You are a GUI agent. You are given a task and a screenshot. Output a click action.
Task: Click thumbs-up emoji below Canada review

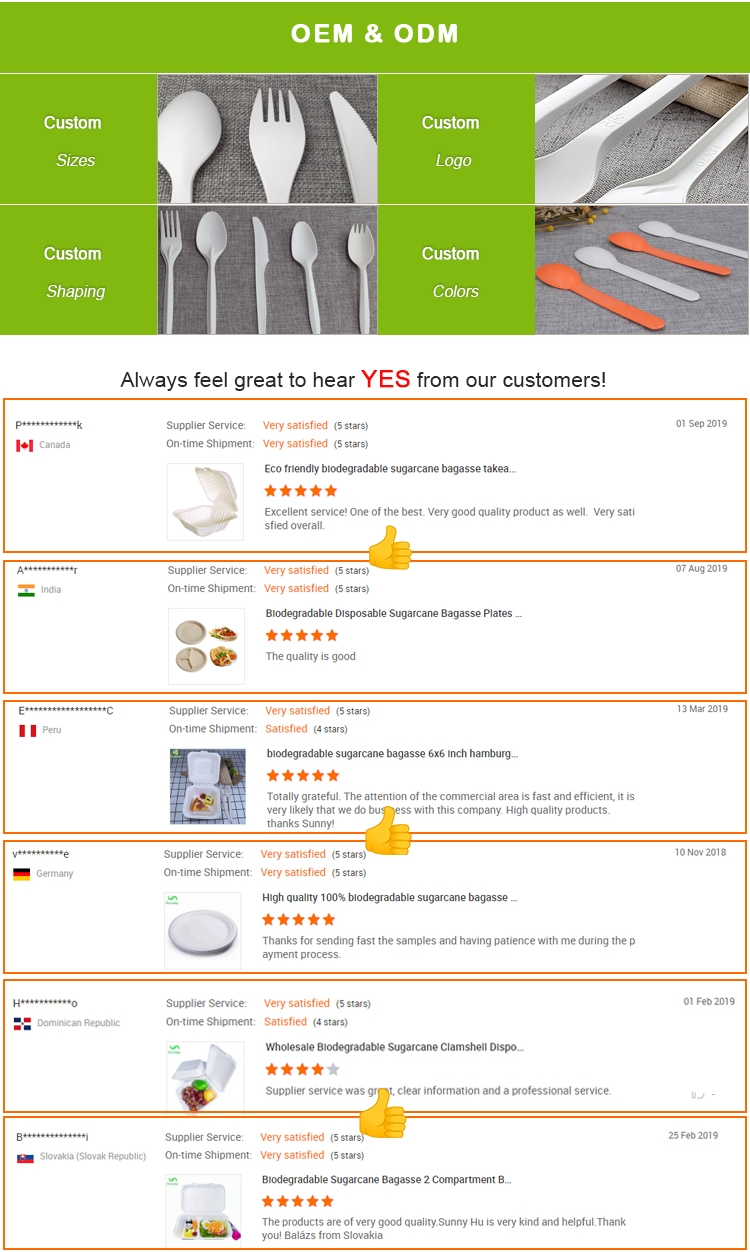click(x=389, y=548)
